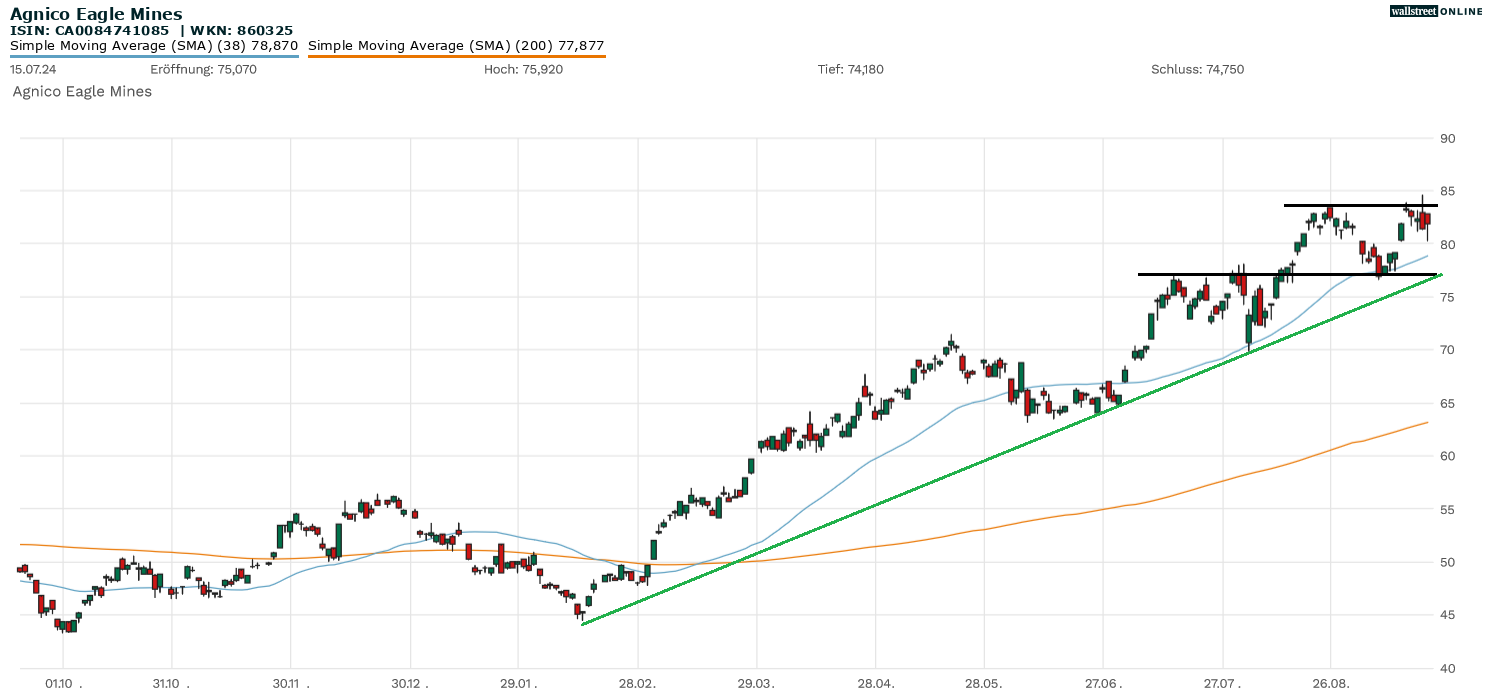The image size is (1490, 689).
Task: Click the wallstreet ONLINE logo
Action: coord(1436,11)
